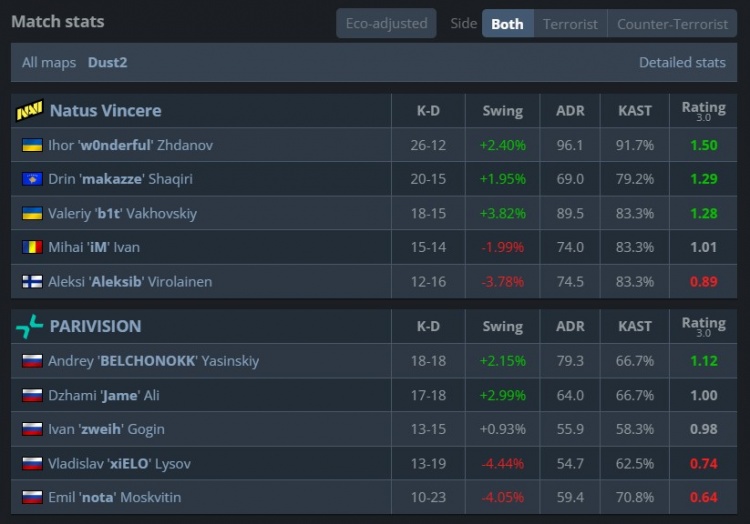Switch side filter to Terrorist
The height and width of the screenshot is (524, 750).
point(570,23)
